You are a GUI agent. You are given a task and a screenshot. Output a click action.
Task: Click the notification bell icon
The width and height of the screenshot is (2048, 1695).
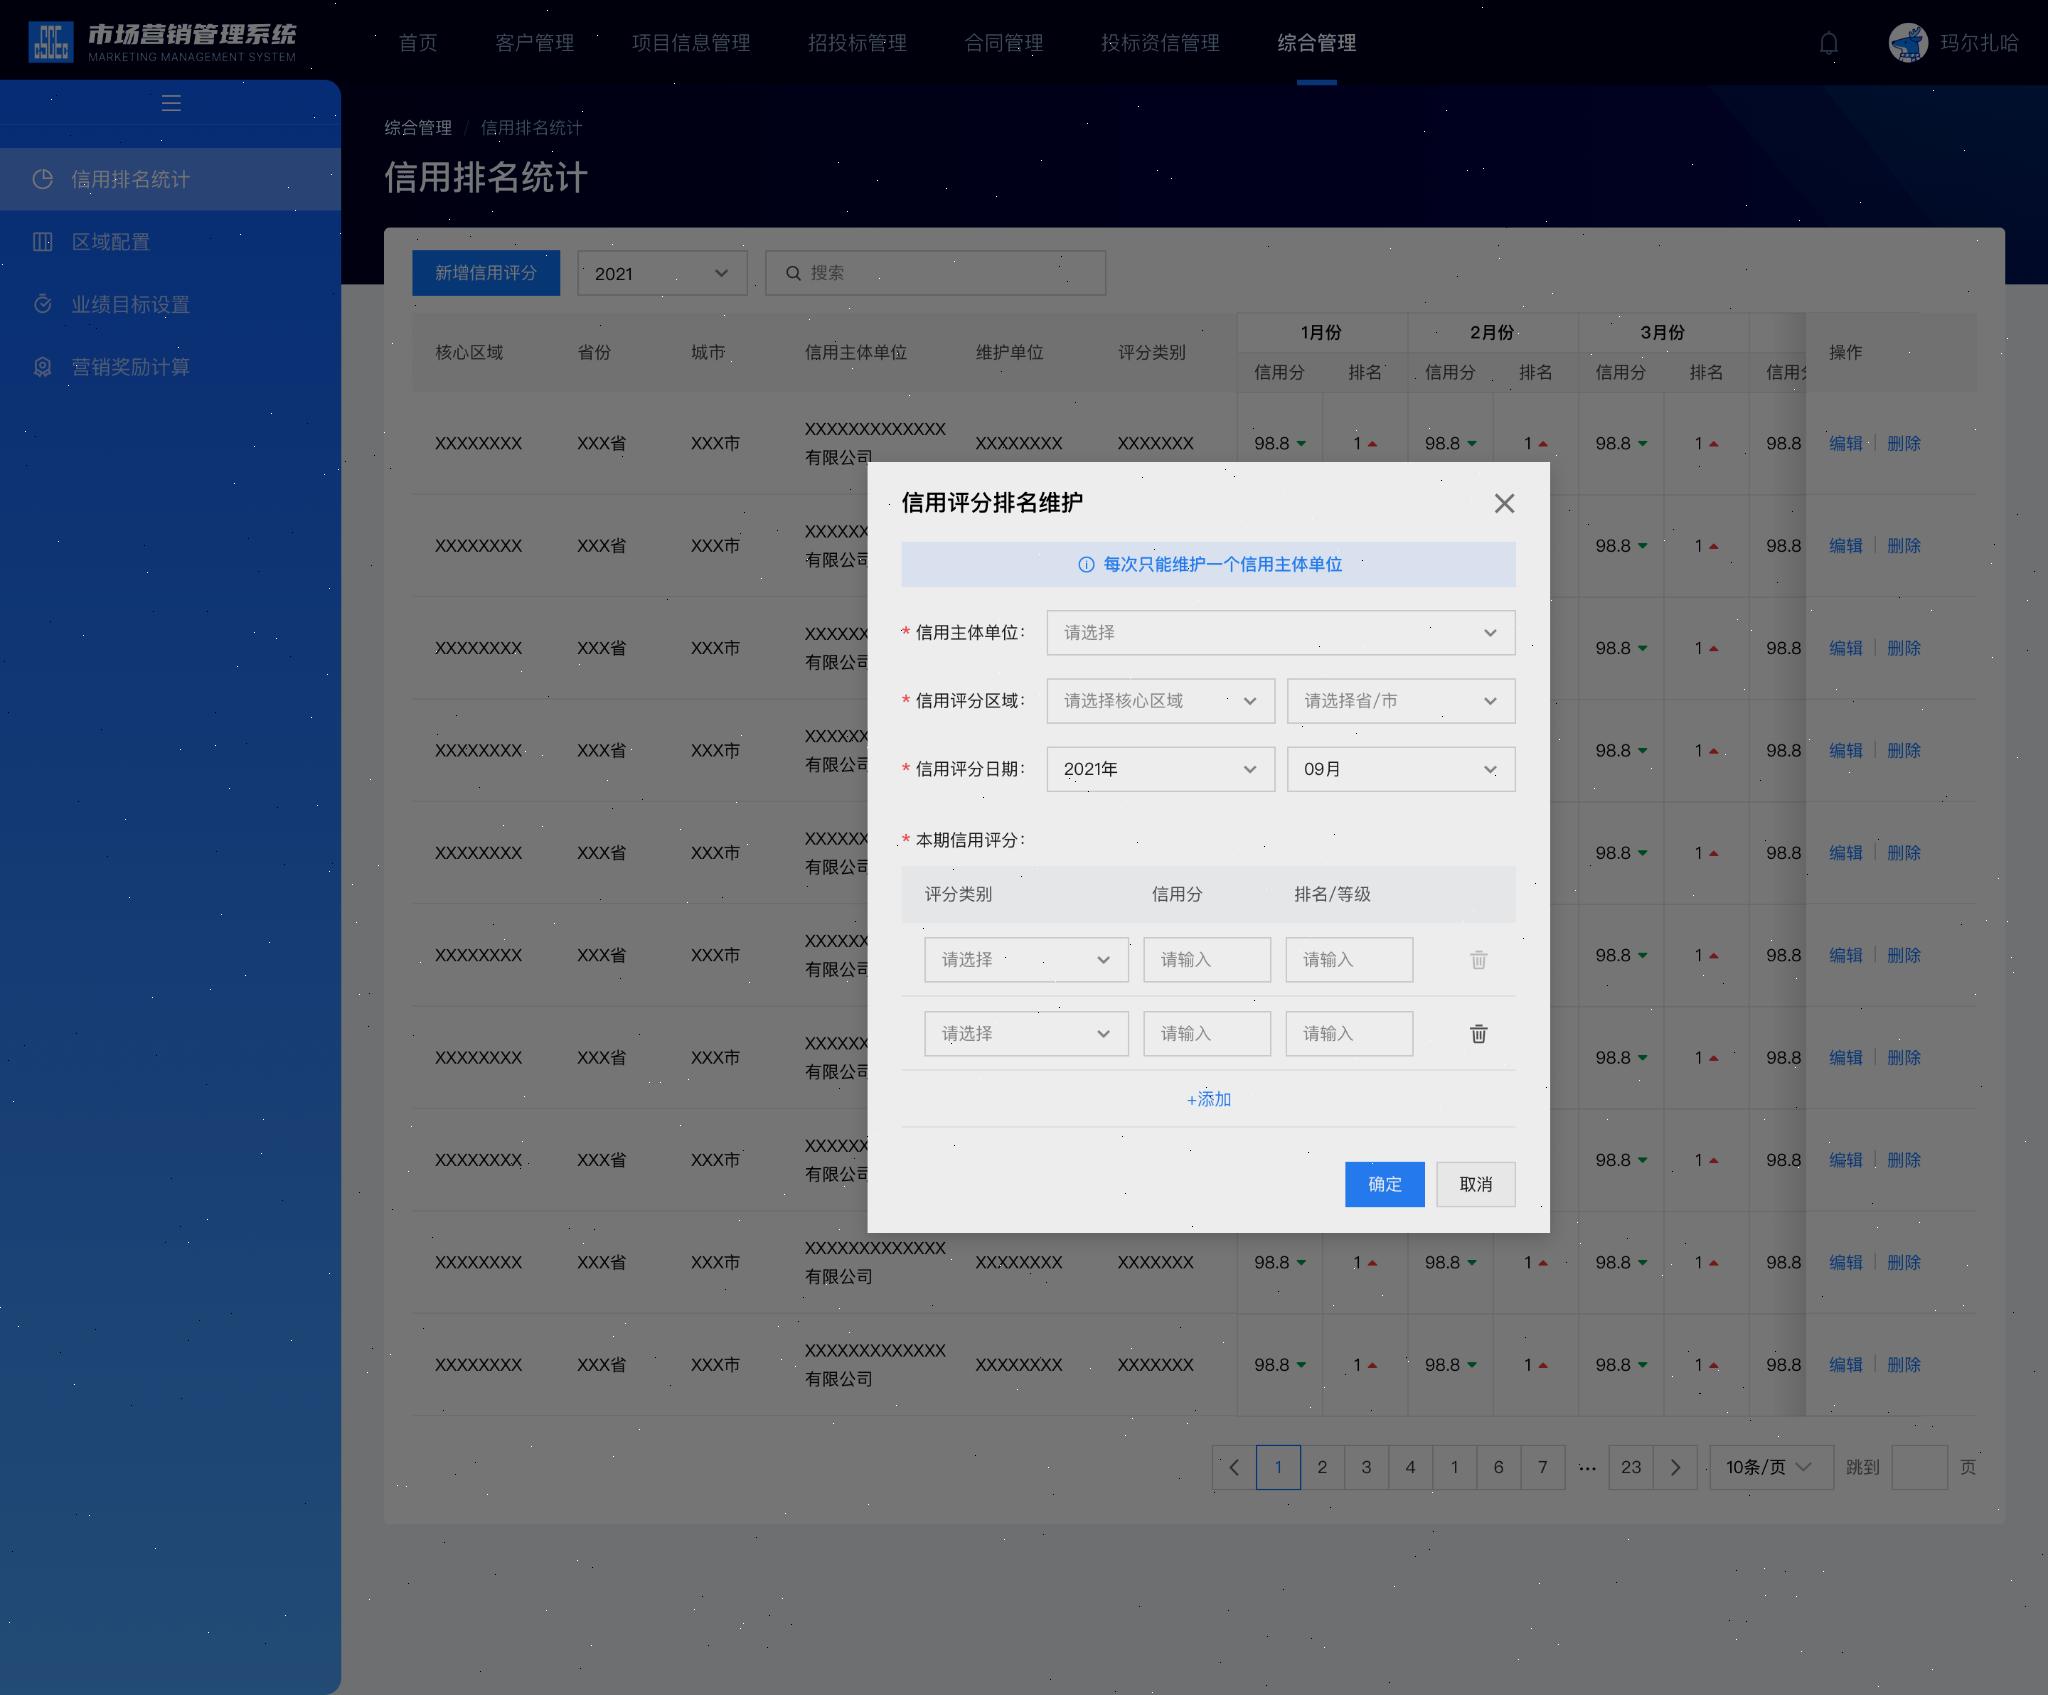1828,43
